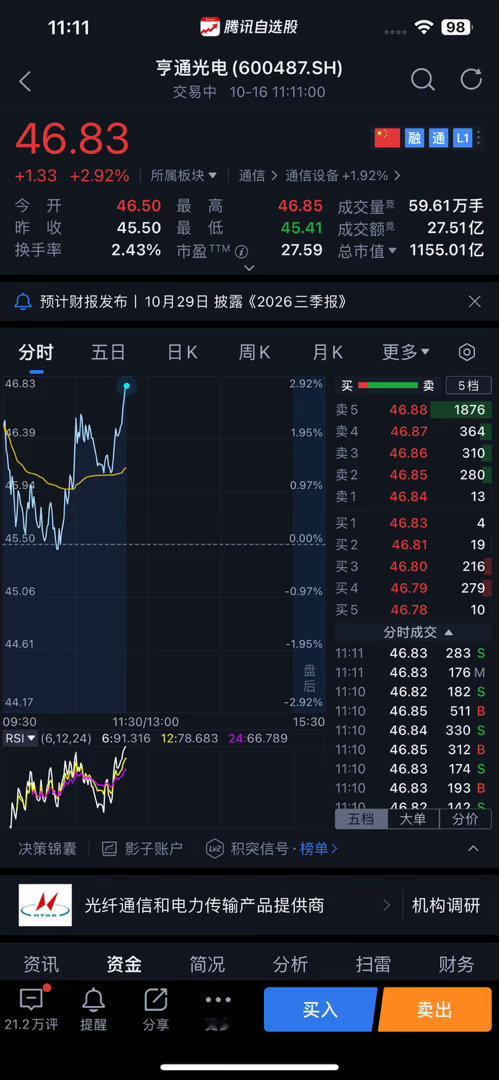
Task: Select the 分价 price distribution toggle
Action: click(465, 819)
